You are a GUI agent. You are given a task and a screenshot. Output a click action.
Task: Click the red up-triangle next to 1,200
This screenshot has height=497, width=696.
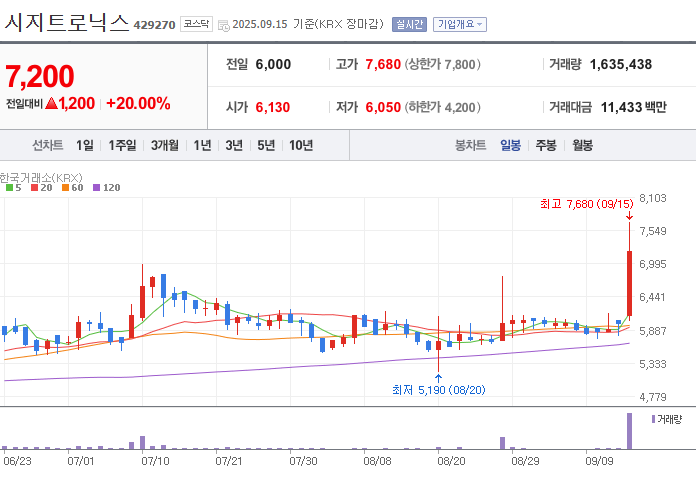pyautogui.click(x=51, y=103)
